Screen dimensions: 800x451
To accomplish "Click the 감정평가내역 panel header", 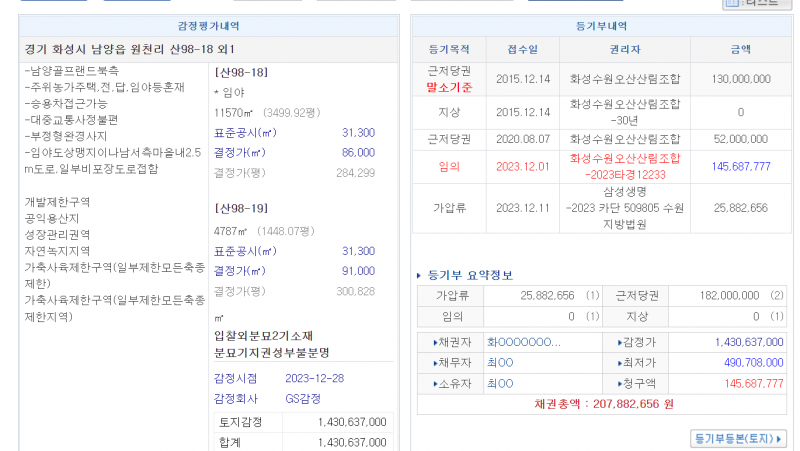I will pos(207,26).
